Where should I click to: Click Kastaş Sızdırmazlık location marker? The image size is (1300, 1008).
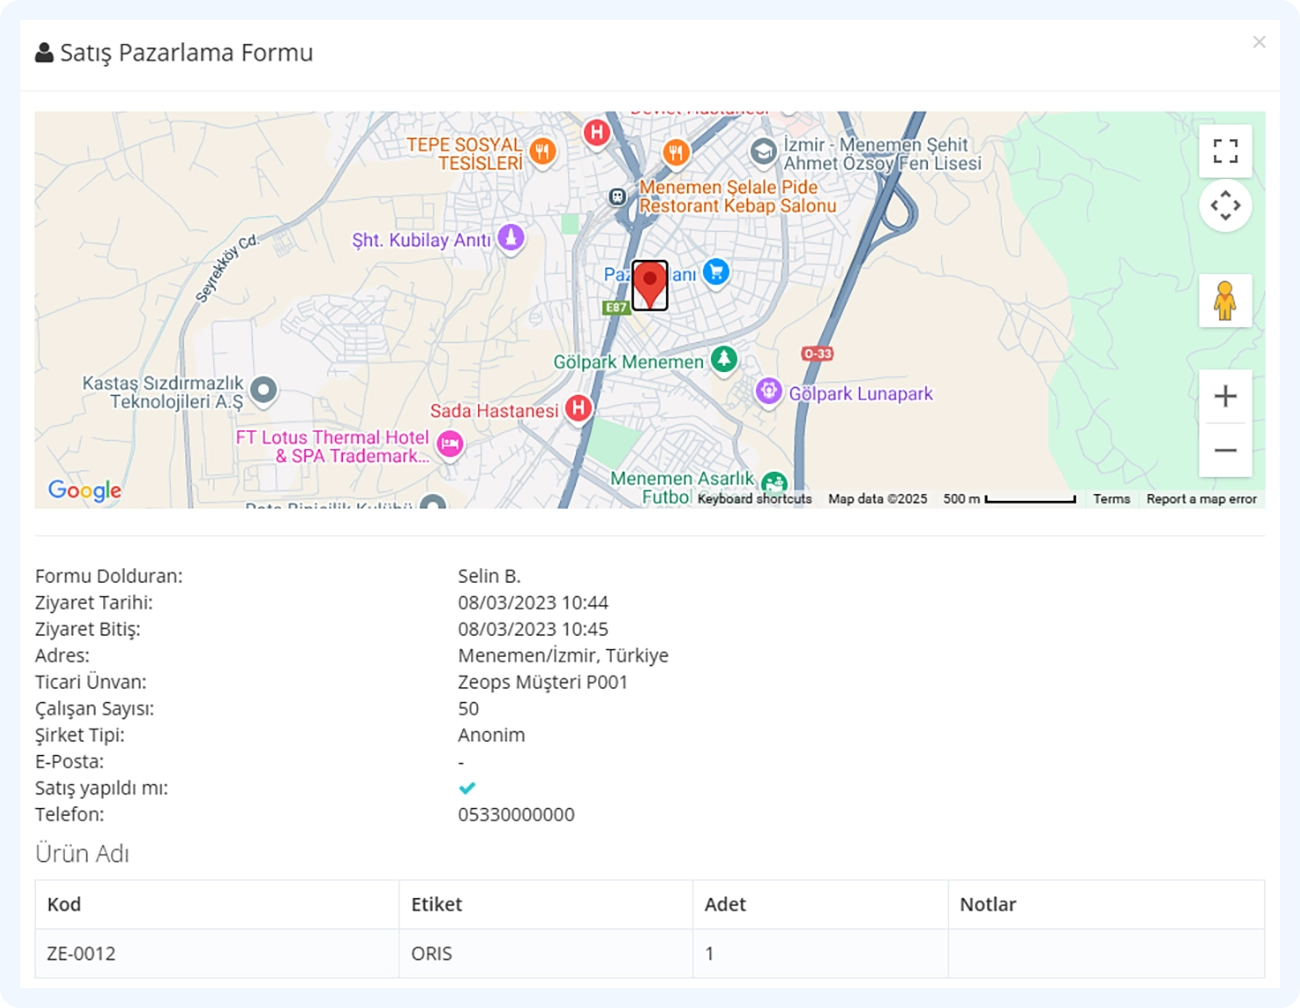click(263, 389)
